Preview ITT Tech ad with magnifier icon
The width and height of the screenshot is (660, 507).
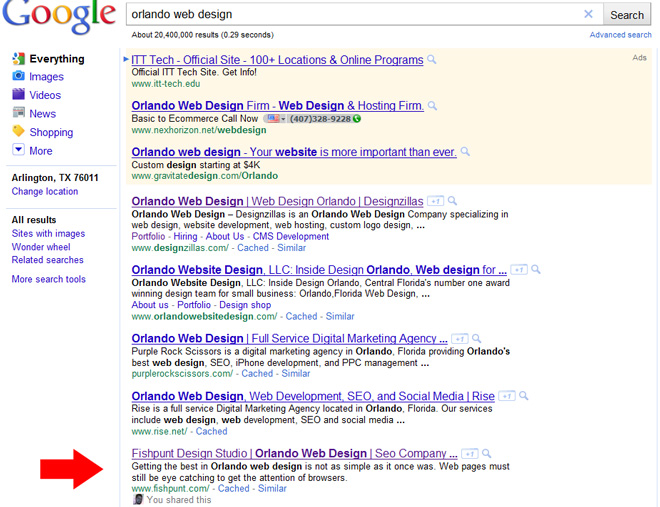pyautogui.click(x=432, y=59)
